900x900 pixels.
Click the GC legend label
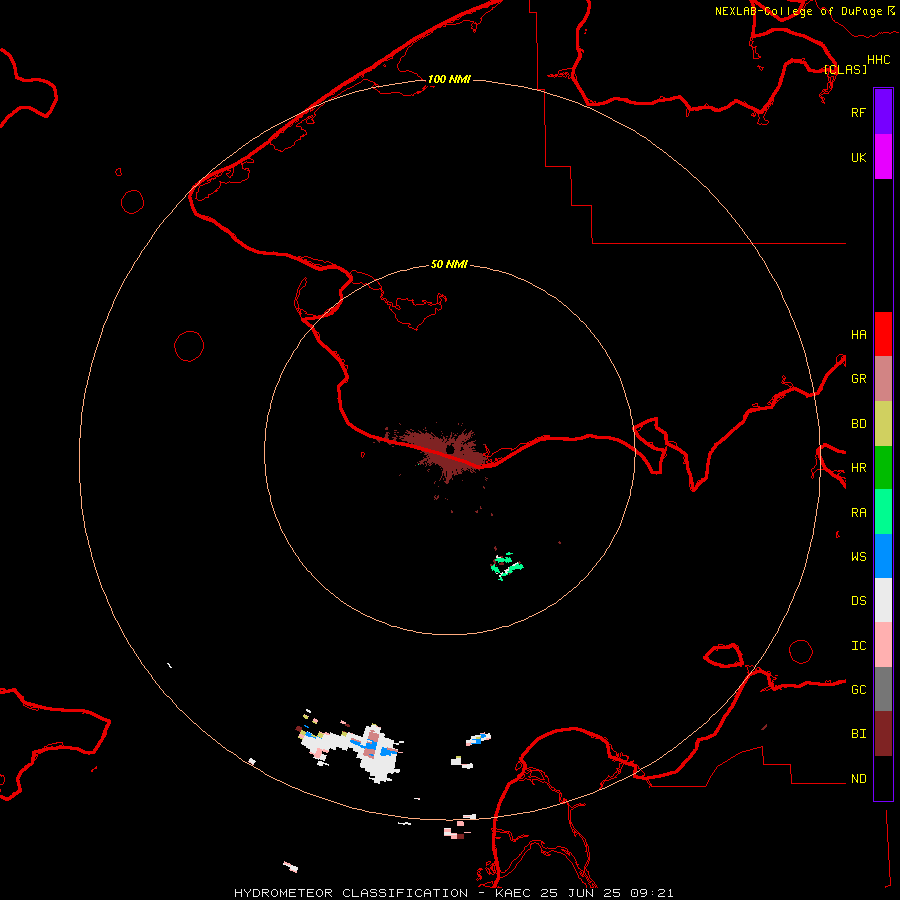(858, 689)
